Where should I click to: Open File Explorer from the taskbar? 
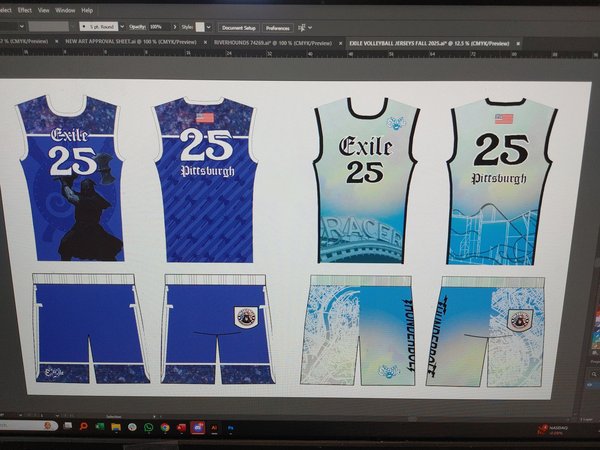point(116,427)
